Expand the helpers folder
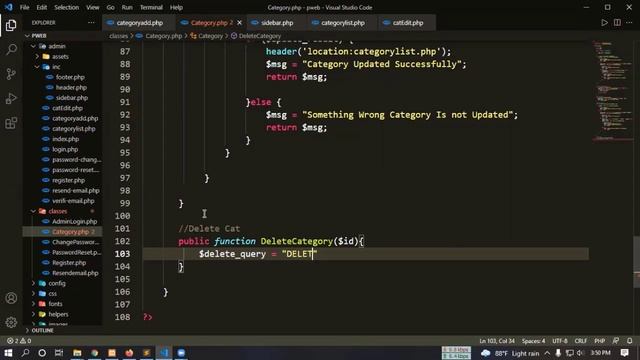 tap(58, 314)
